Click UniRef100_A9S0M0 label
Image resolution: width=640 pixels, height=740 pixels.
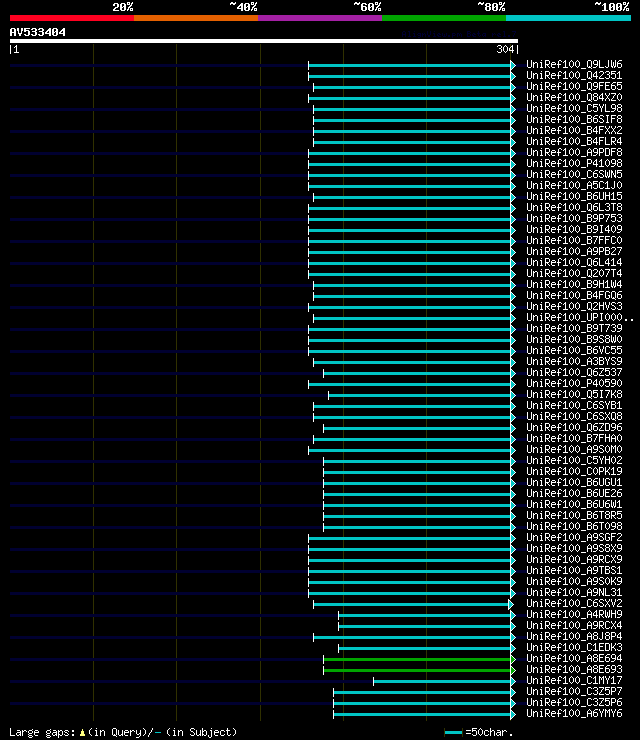(574, 449)
